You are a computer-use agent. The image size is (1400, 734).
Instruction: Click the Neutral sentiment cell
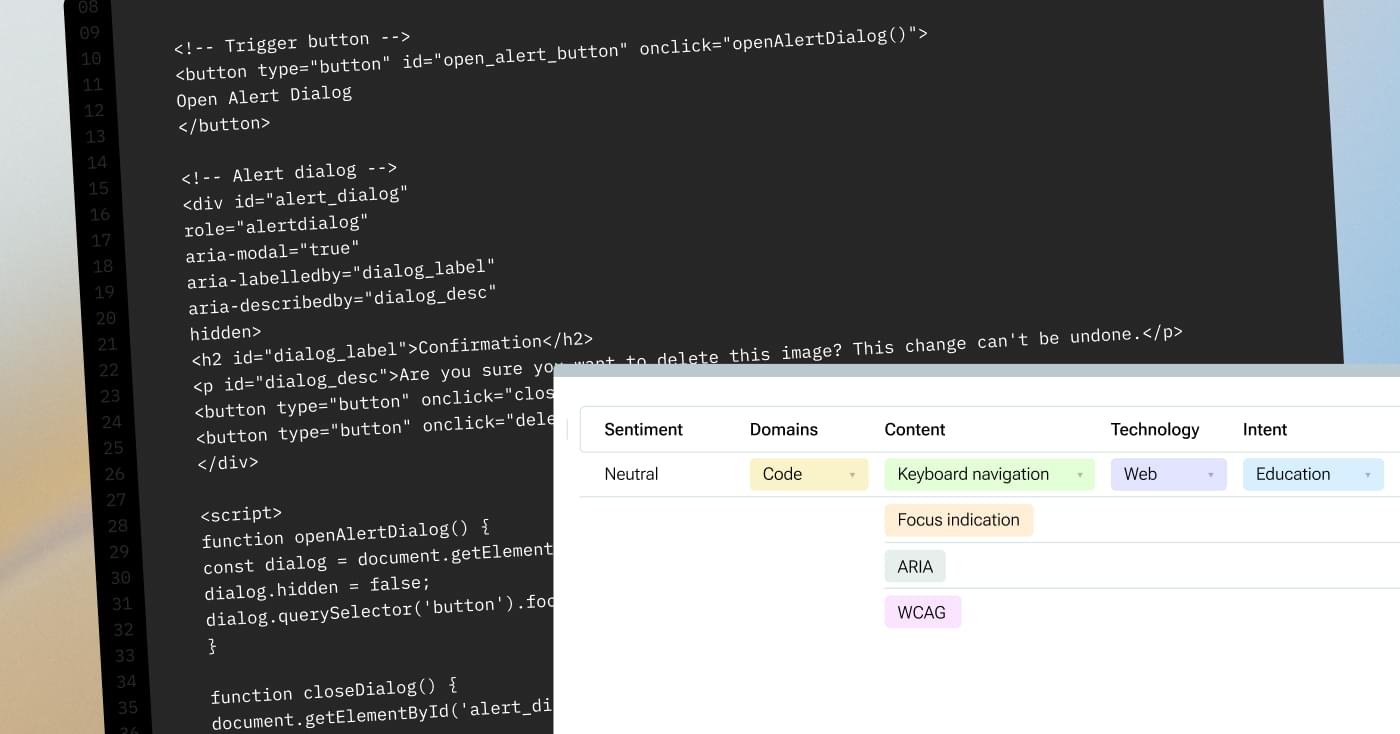[631, 474]
